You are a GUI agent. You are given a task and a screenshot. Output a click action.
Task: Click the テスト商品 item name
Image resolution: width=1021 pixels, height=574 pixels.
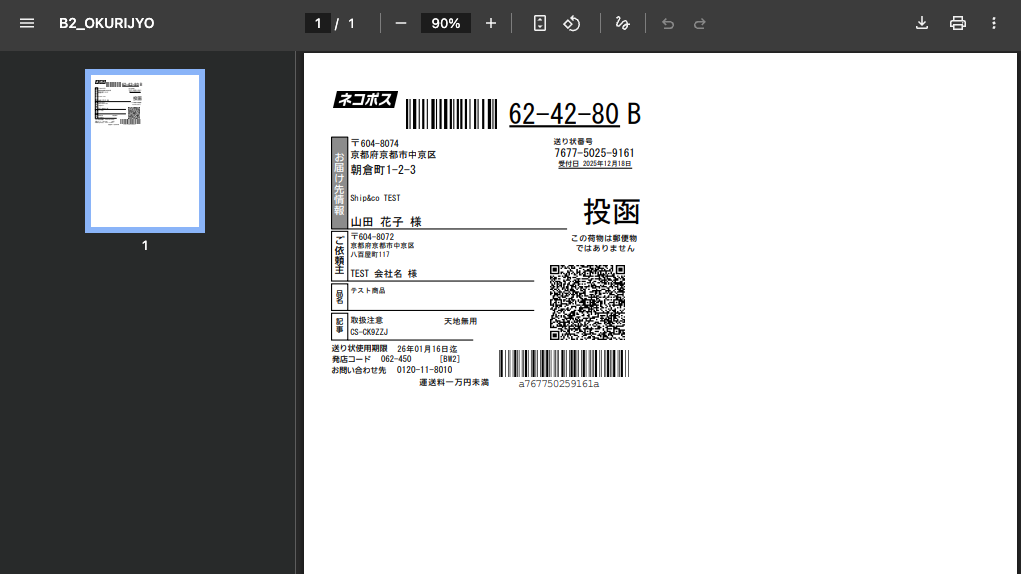(x=368, y=291)
